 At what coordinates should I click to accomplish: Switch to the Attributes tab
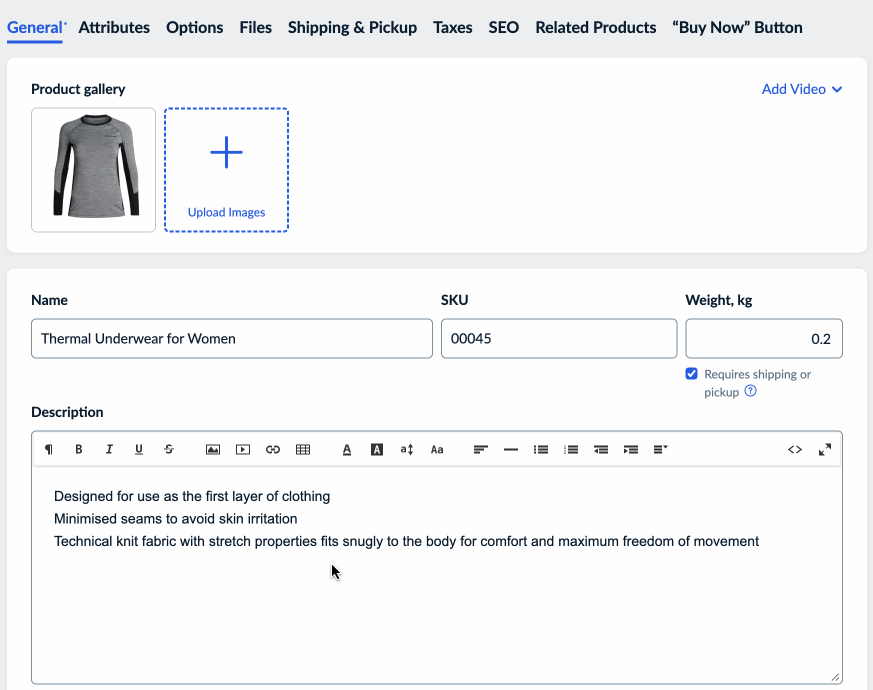pyautogui.click(x=114, y=27)
